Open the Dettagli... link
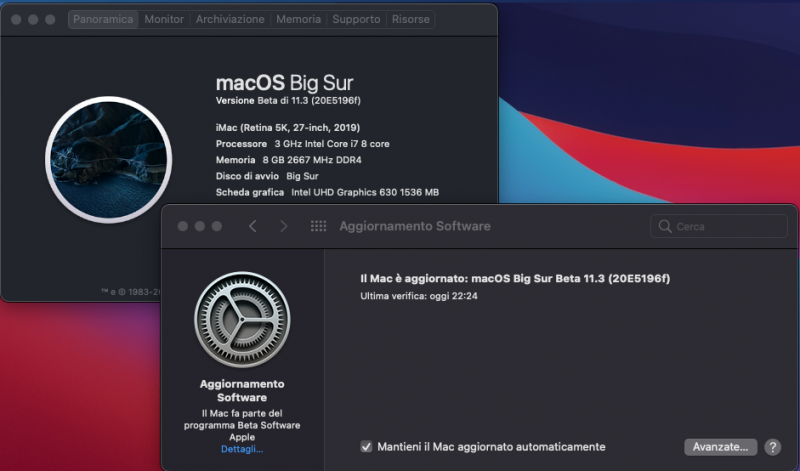This screenshot has height=471, width=800. click(x=242, y=449)
